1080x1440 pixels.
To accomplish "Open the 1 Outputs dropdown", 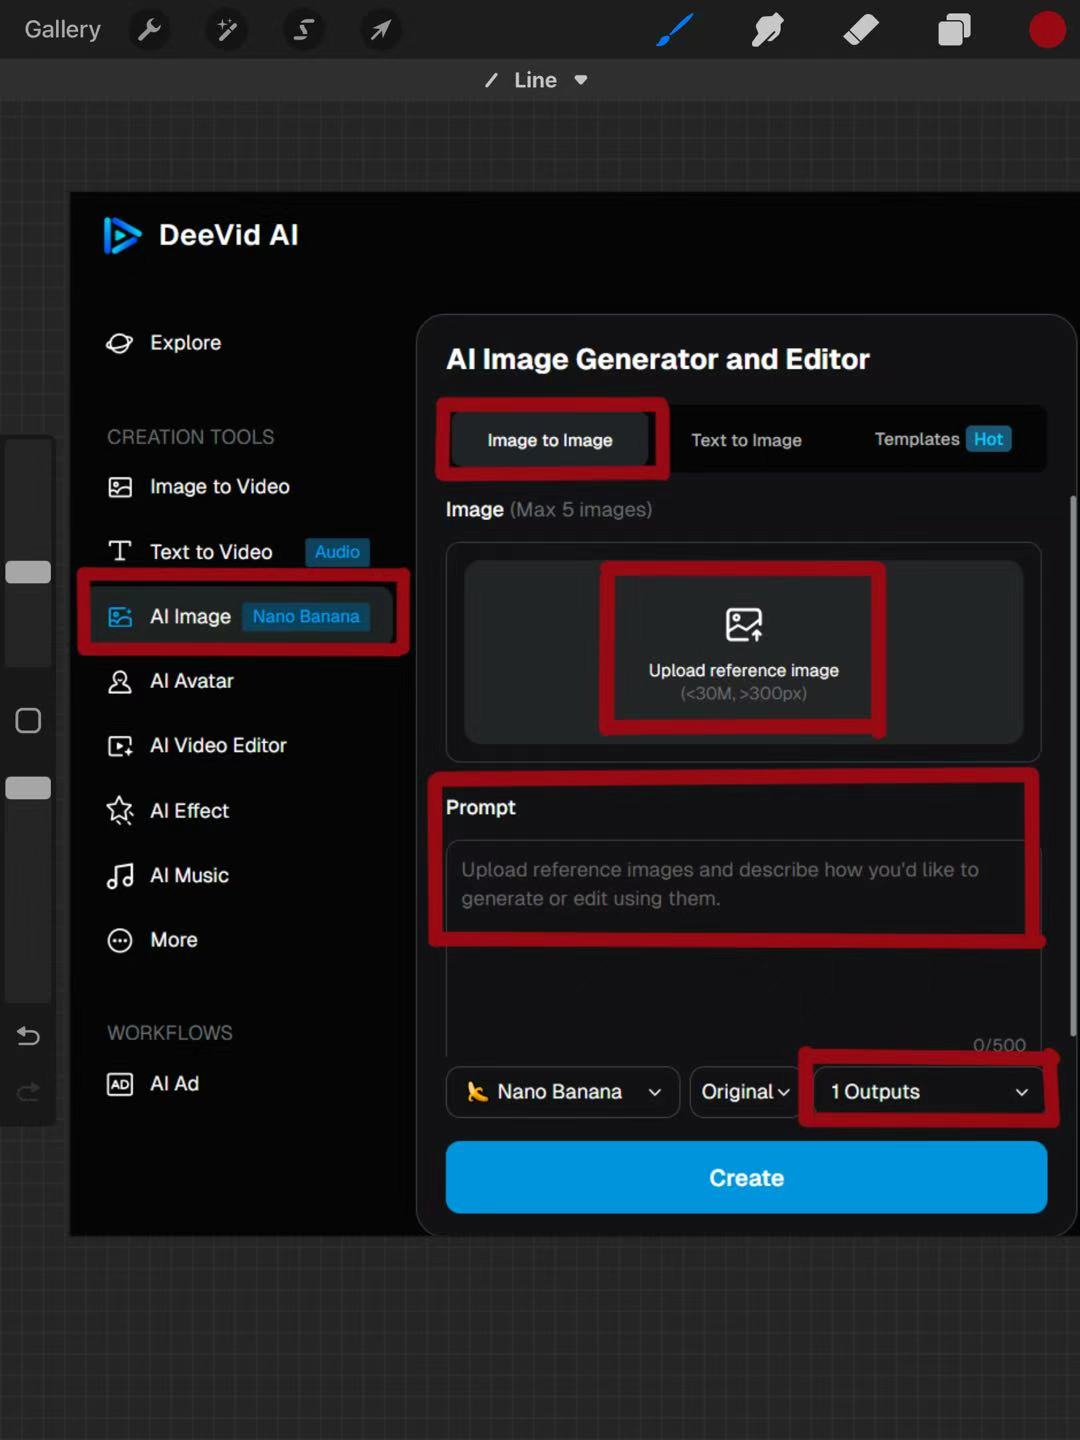I will pos(928,1092).
